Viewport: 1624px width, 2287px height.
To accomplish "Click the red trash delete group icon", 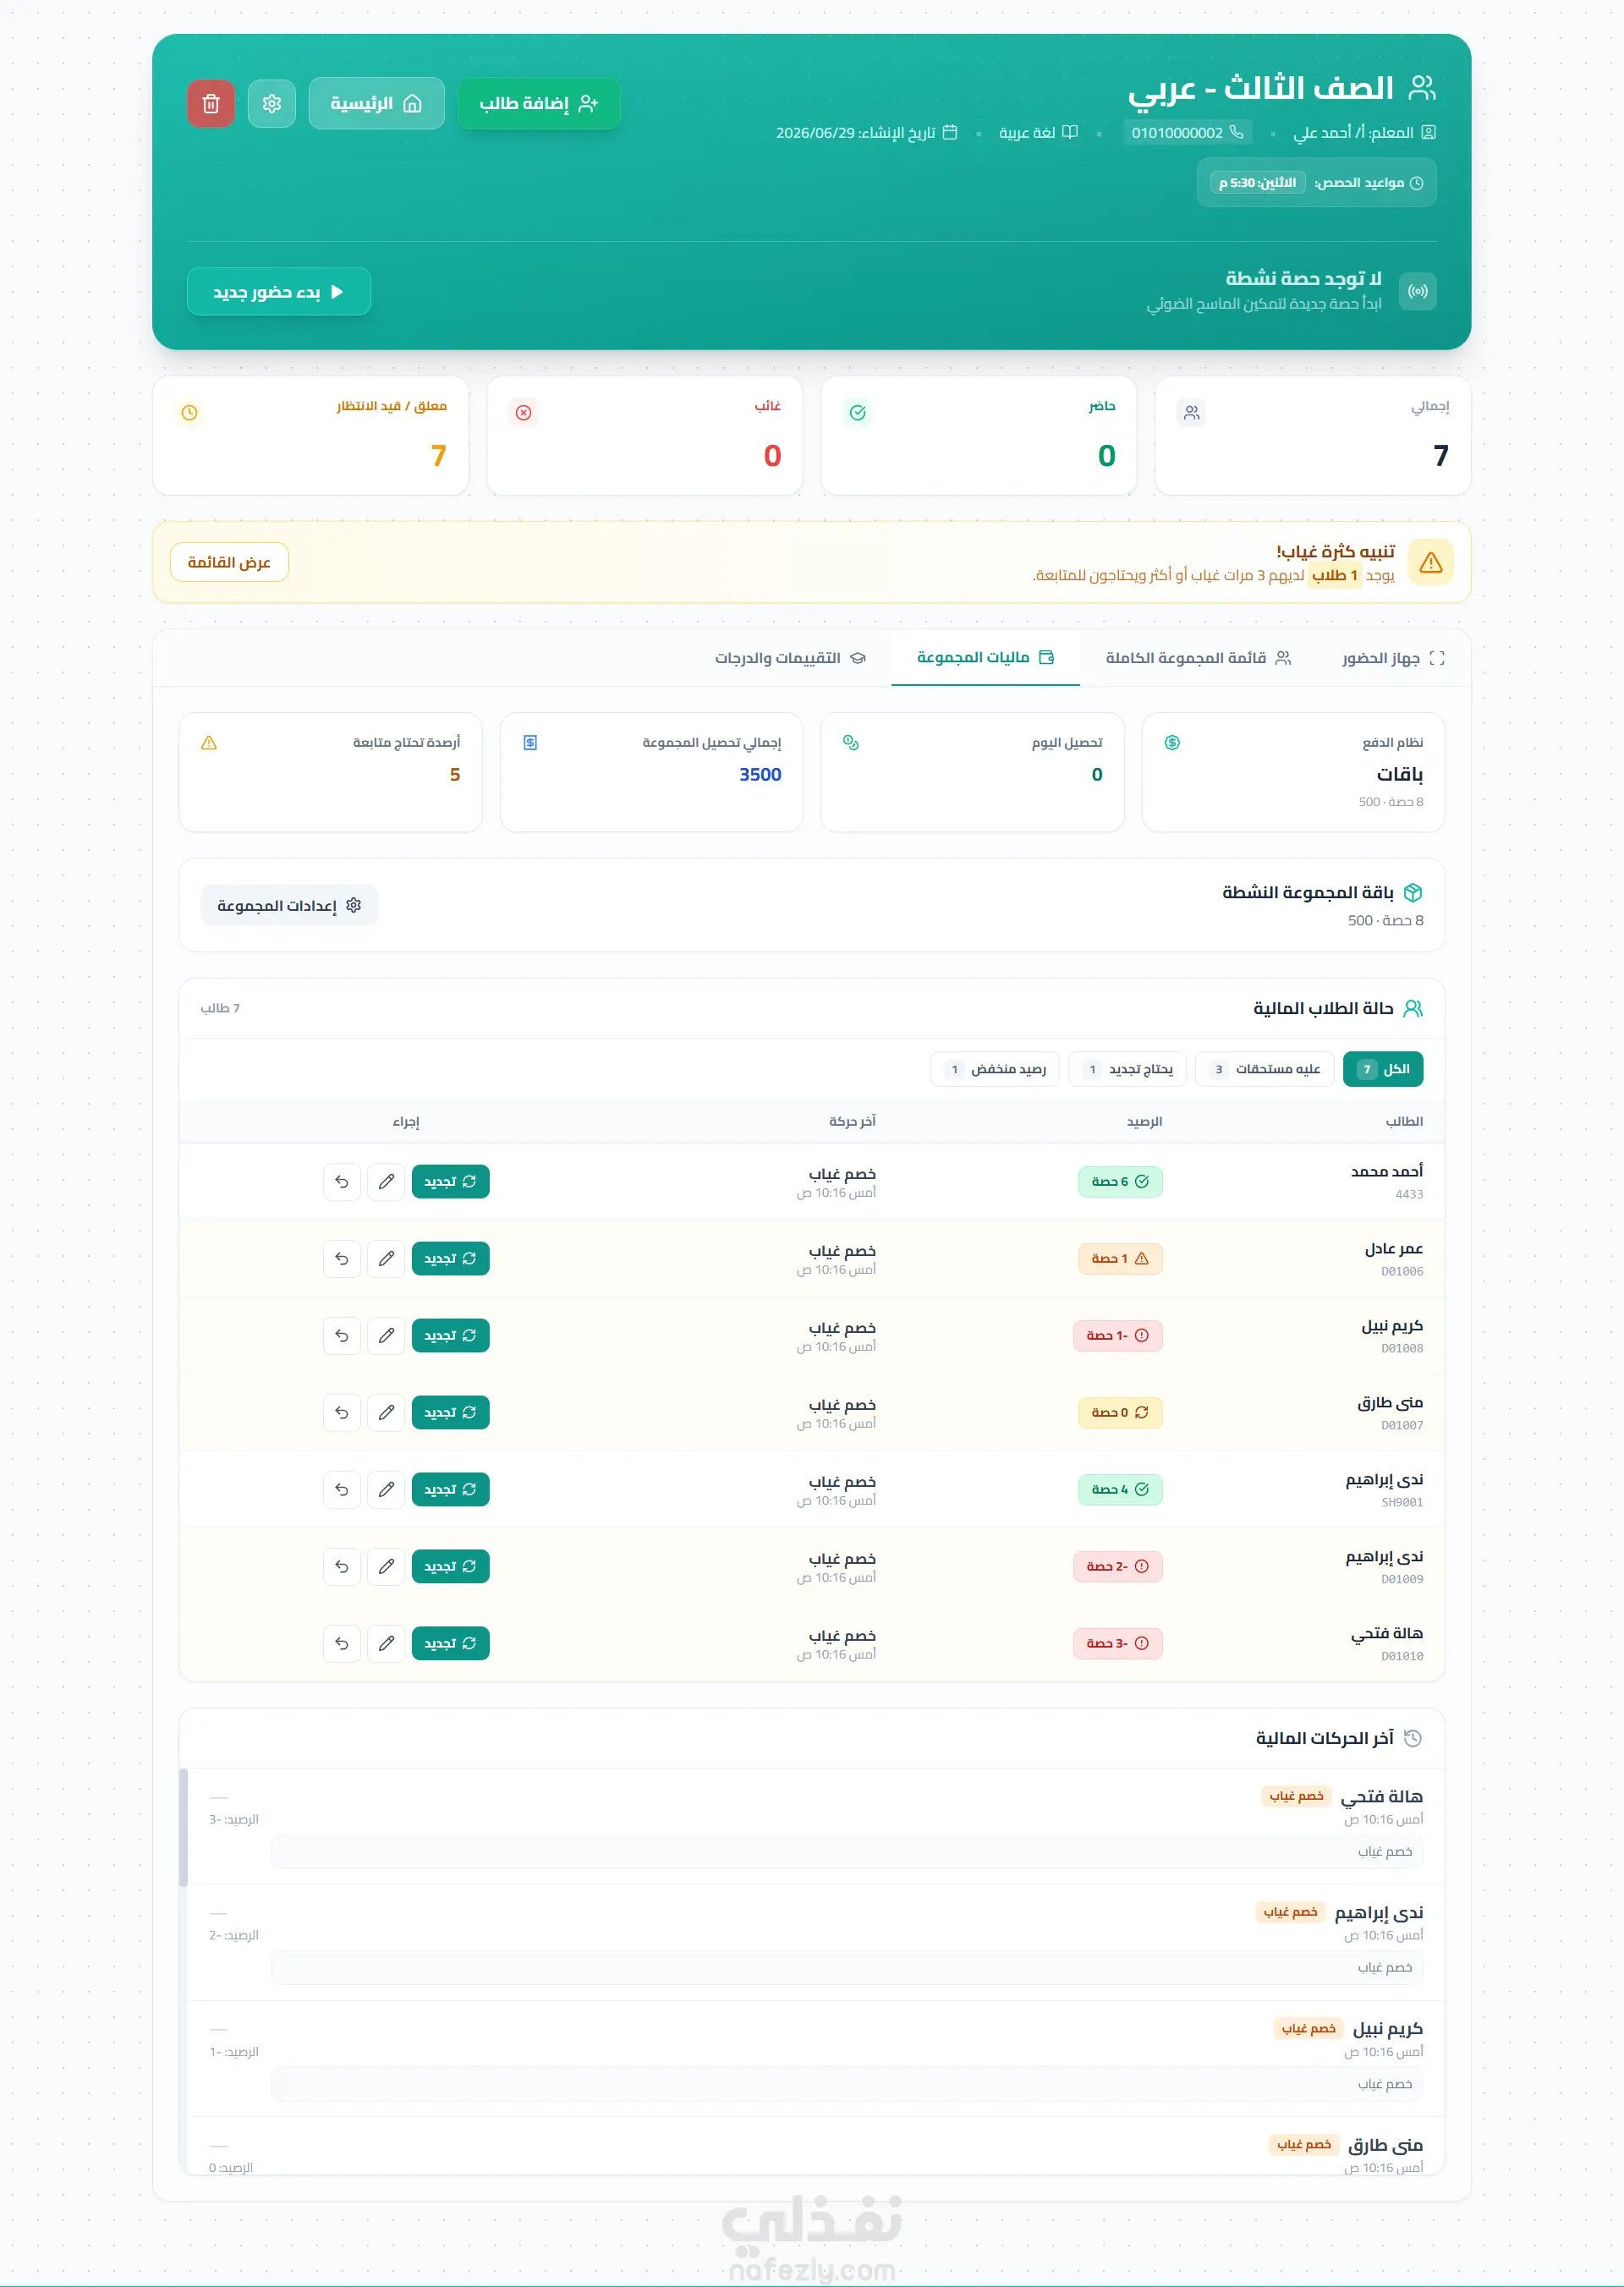I will point(211,104).
